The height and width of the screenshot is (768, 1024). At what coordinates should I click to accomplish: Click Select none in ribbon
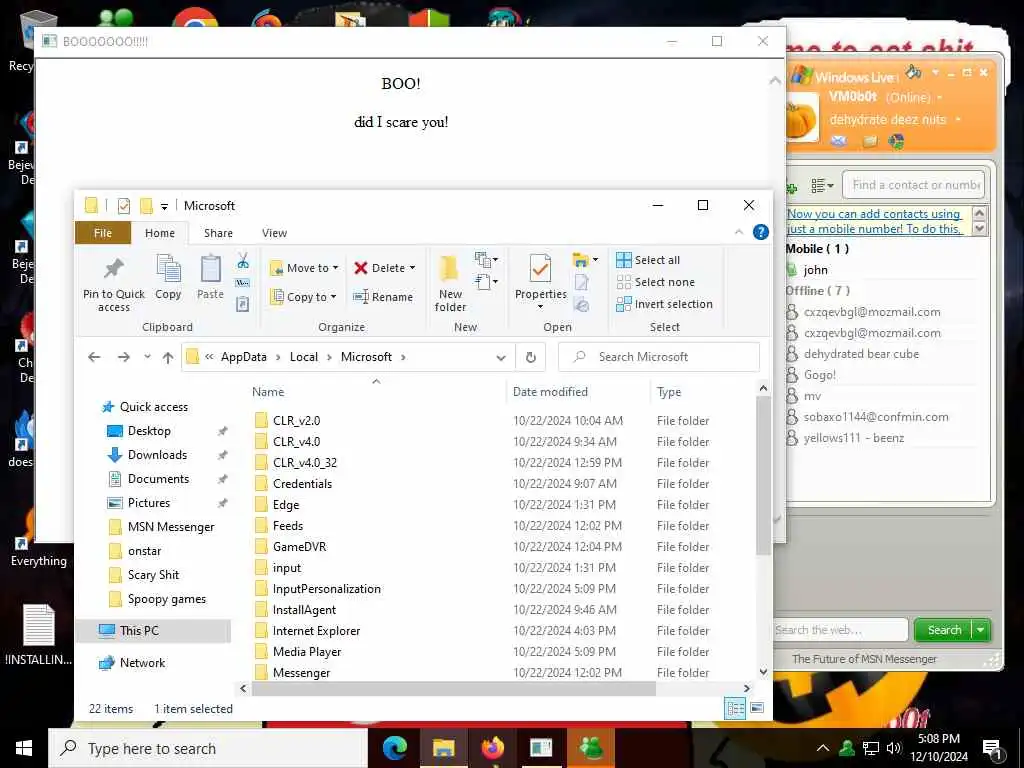(656, 282)
